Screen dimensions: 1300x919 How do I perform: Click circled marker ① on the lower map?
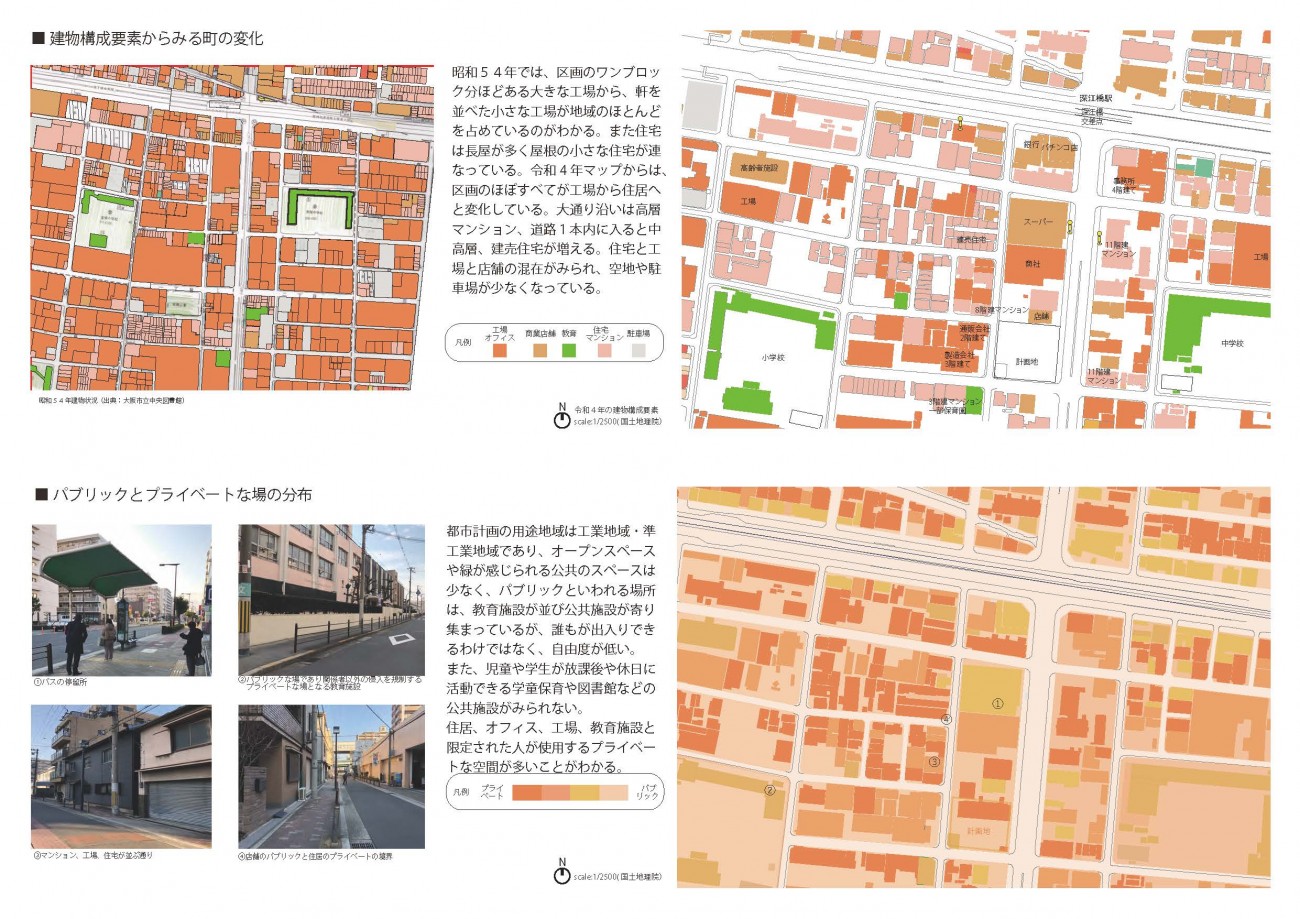(x=997, y=703)
